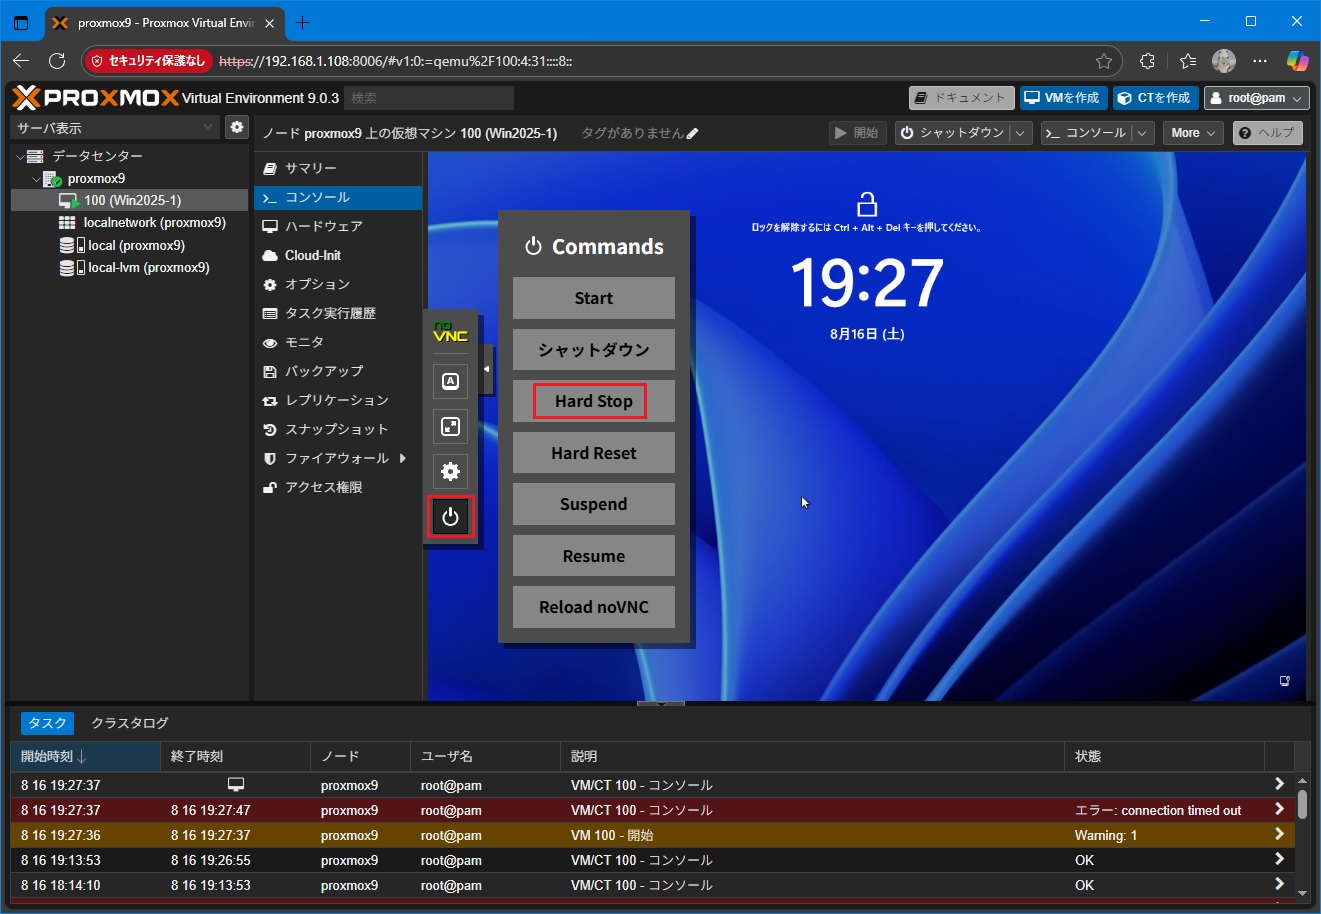
Task: Click Hard Stop command
Action: click(x=594, y=401)
